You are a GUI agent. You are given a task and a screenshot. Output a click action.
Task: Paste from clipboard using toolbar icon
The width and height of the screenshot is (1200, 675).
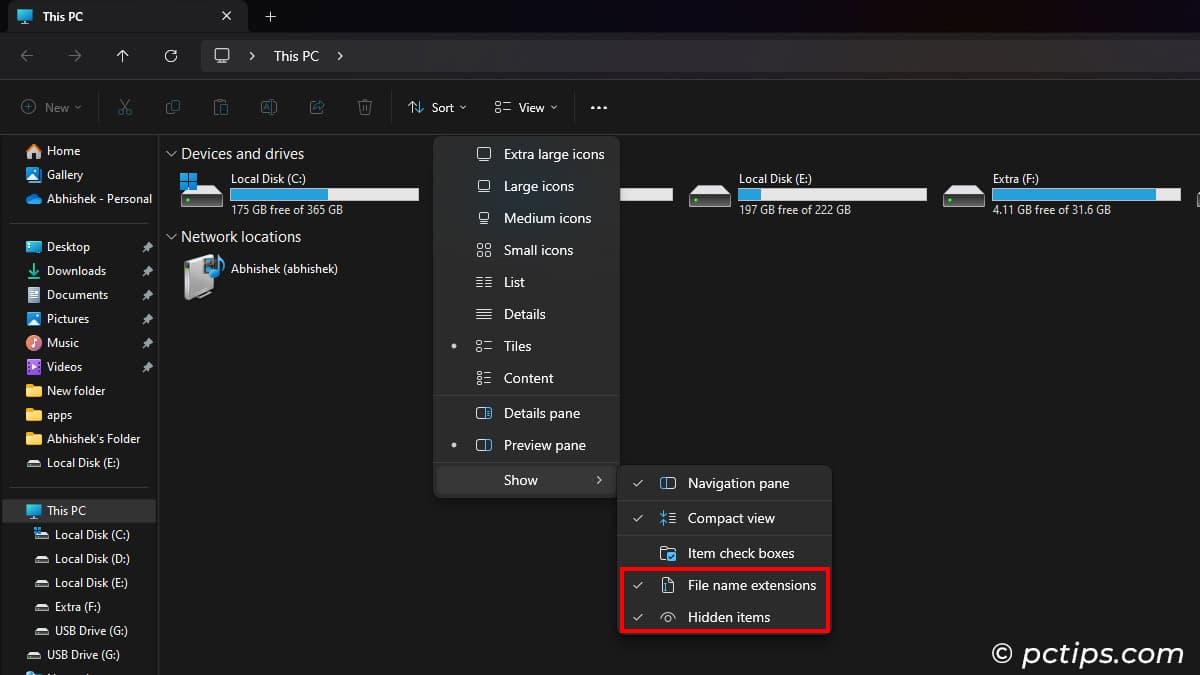[x=220, y=107]
